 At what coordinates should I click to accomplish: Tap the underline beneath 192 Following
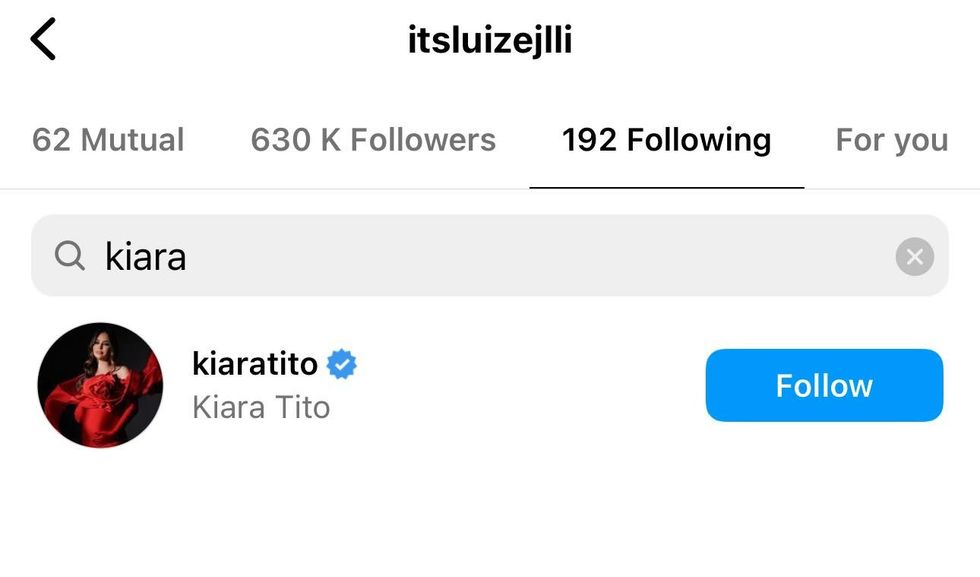pos(667,187)
